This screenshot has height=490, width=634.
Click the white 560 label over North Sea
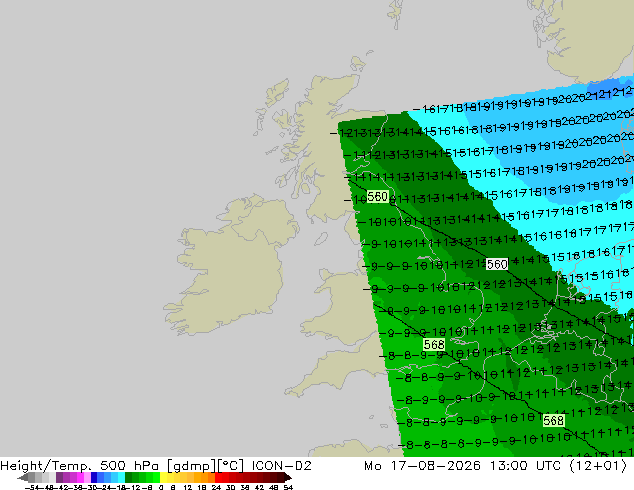click(x=497, y=264)
